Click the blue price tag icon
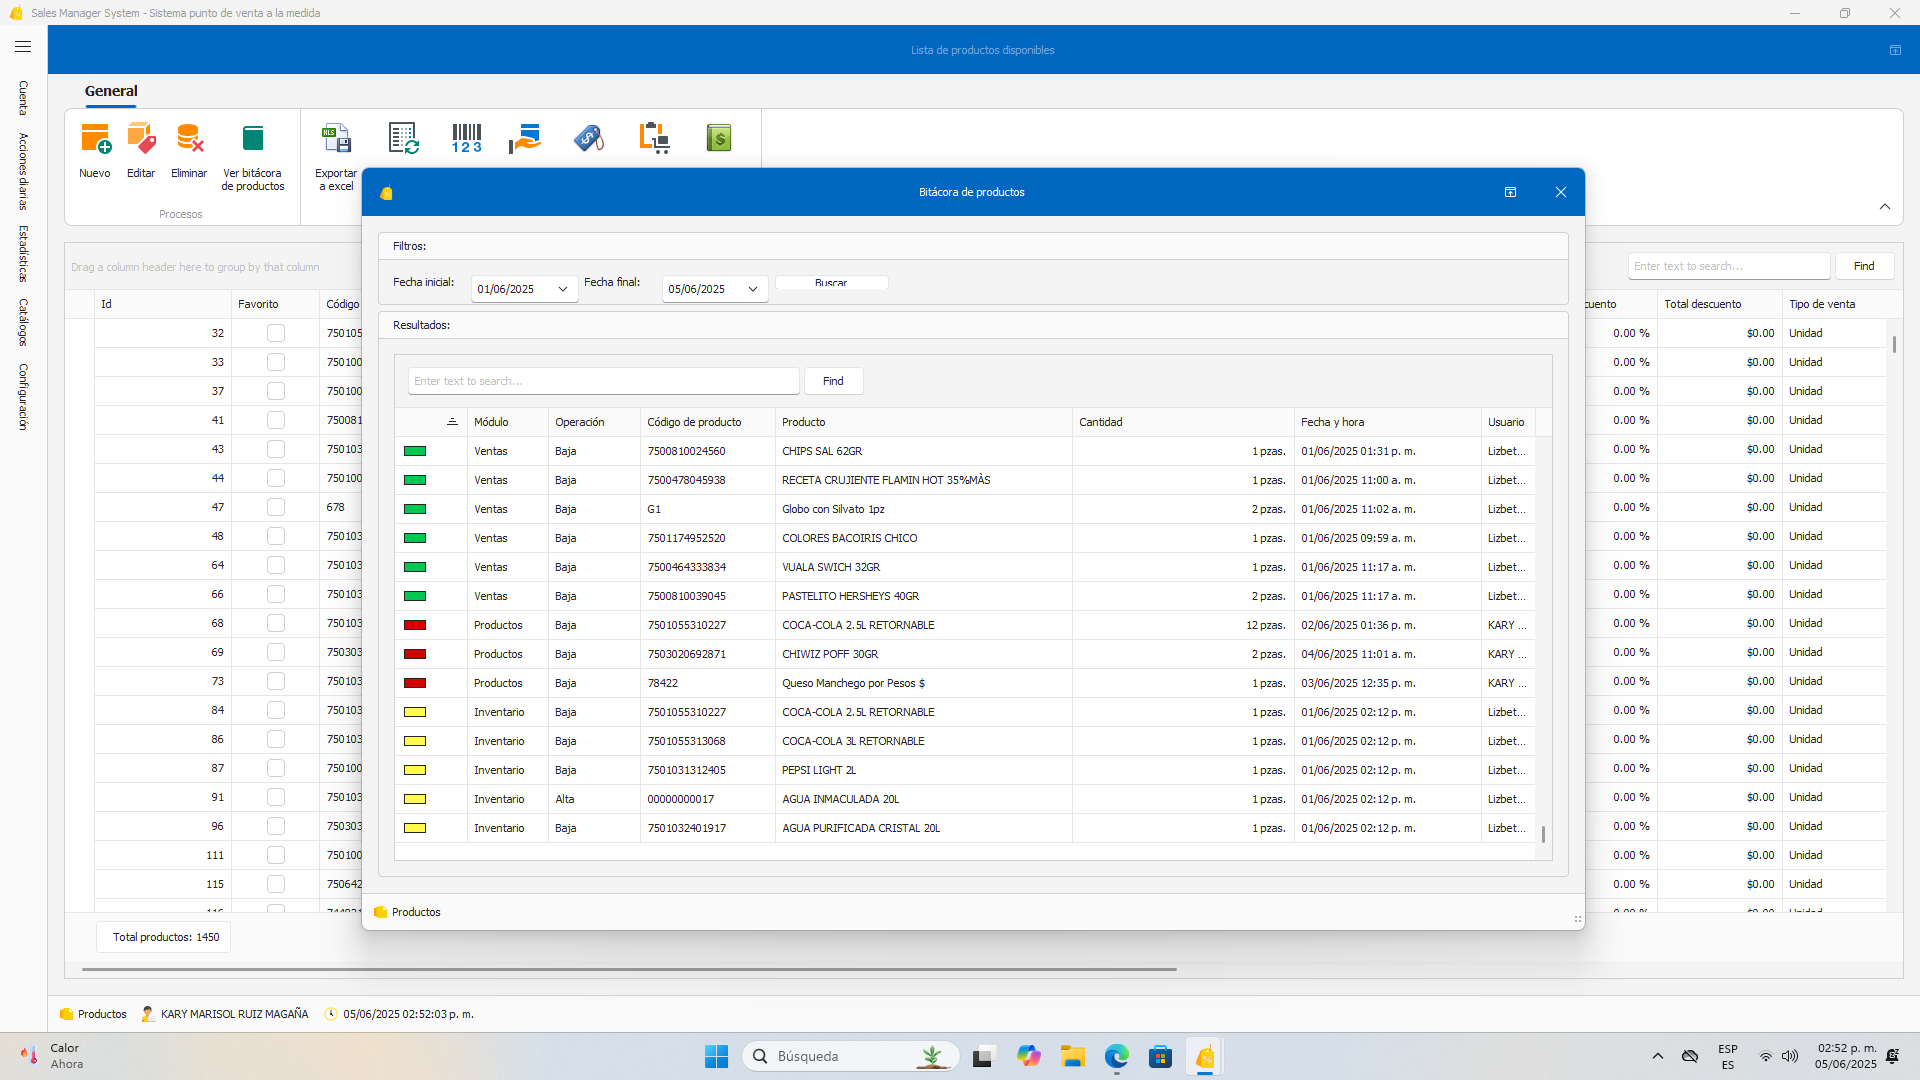The width and height of the screenshot is (1920, 1080). 589,139
